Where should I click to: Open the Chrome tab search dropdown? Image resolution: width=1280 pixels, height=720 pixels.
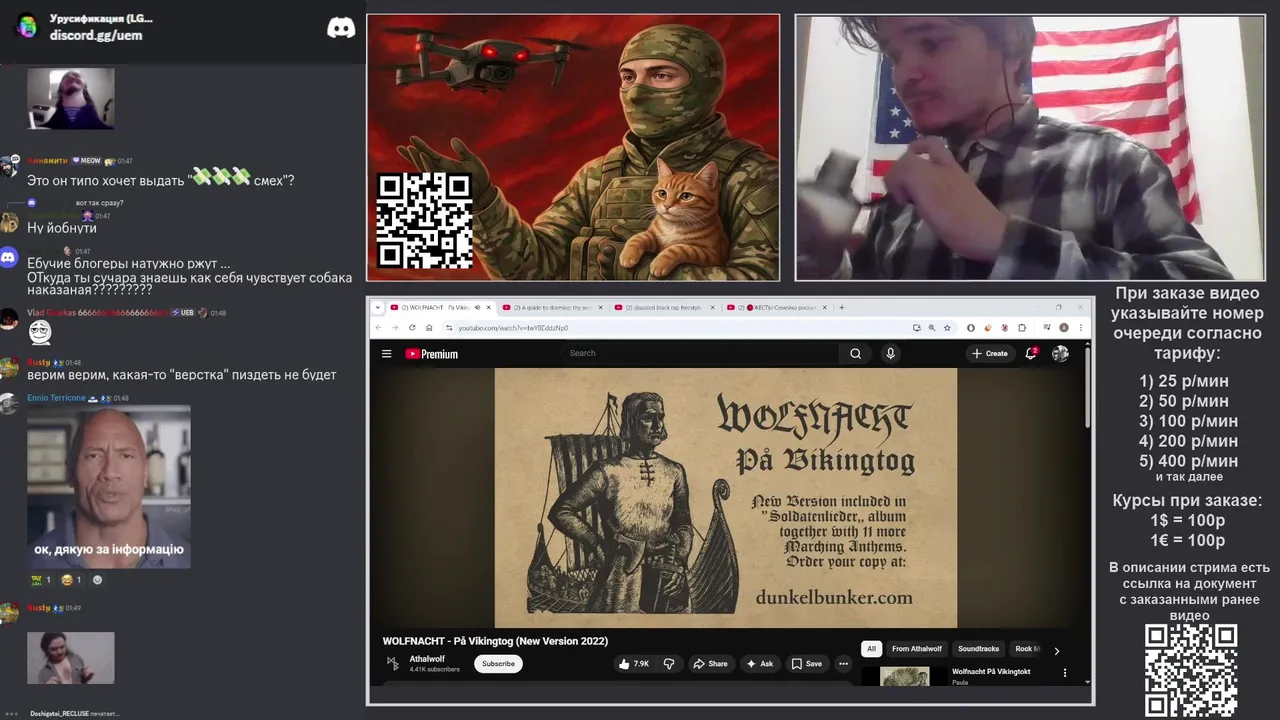(378, 307)
